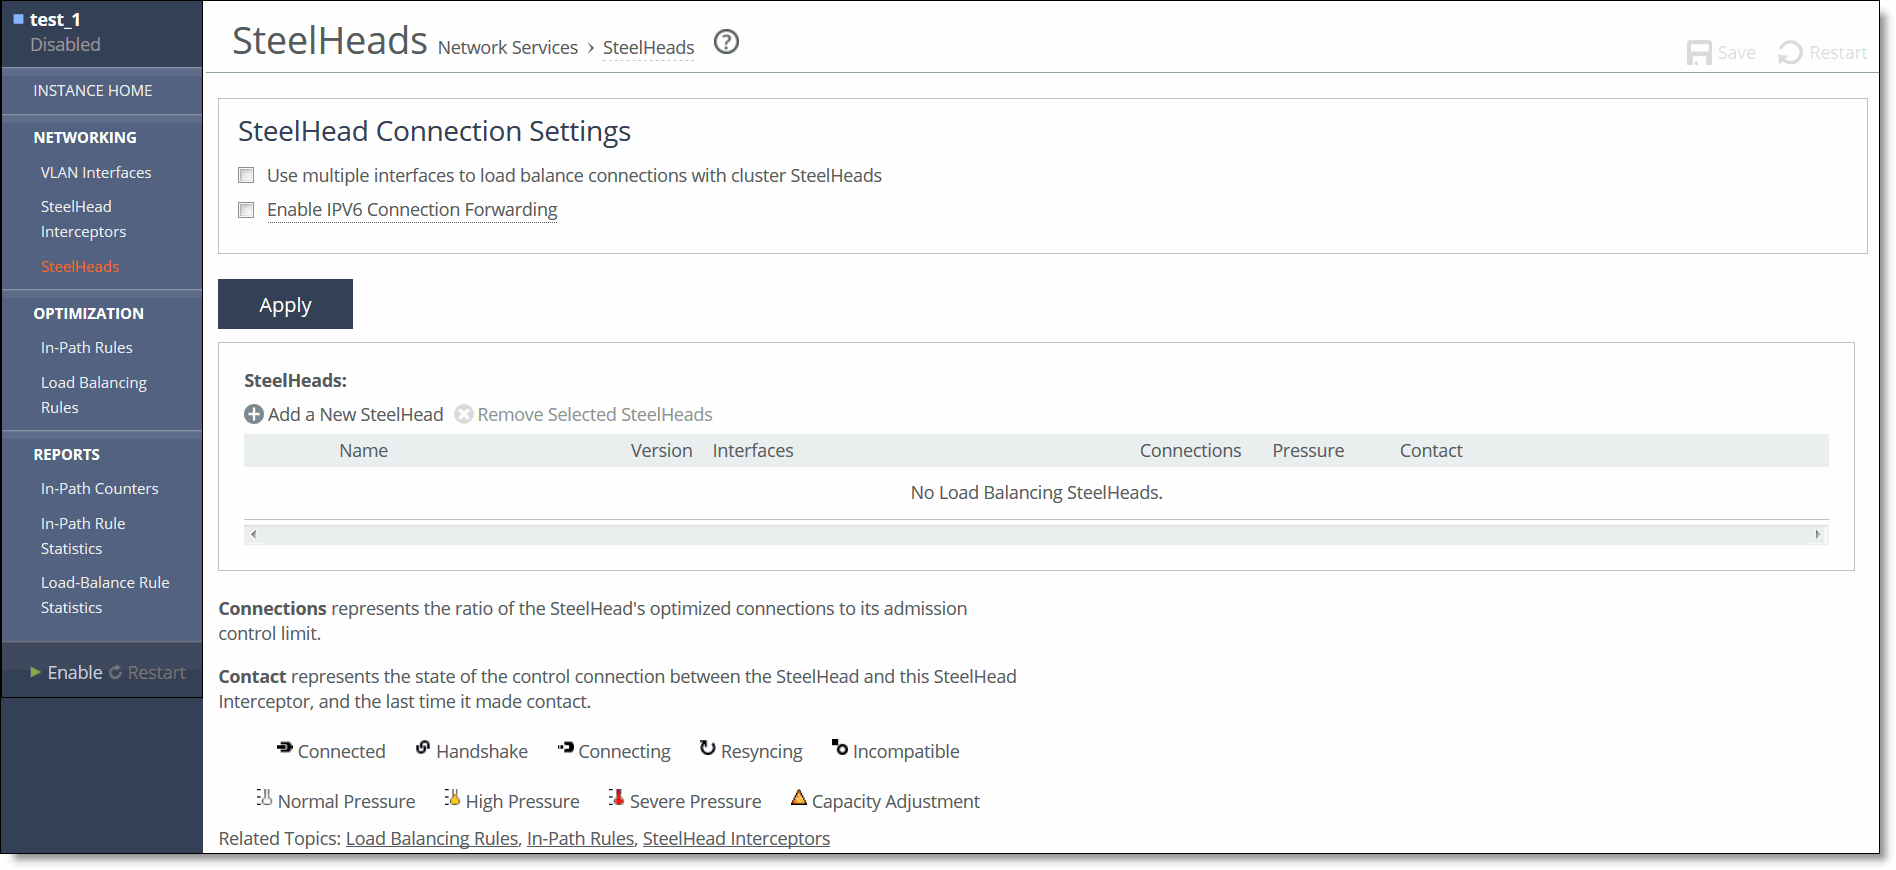Open the In-Path Rules related topic link

(x=580, y=838)
